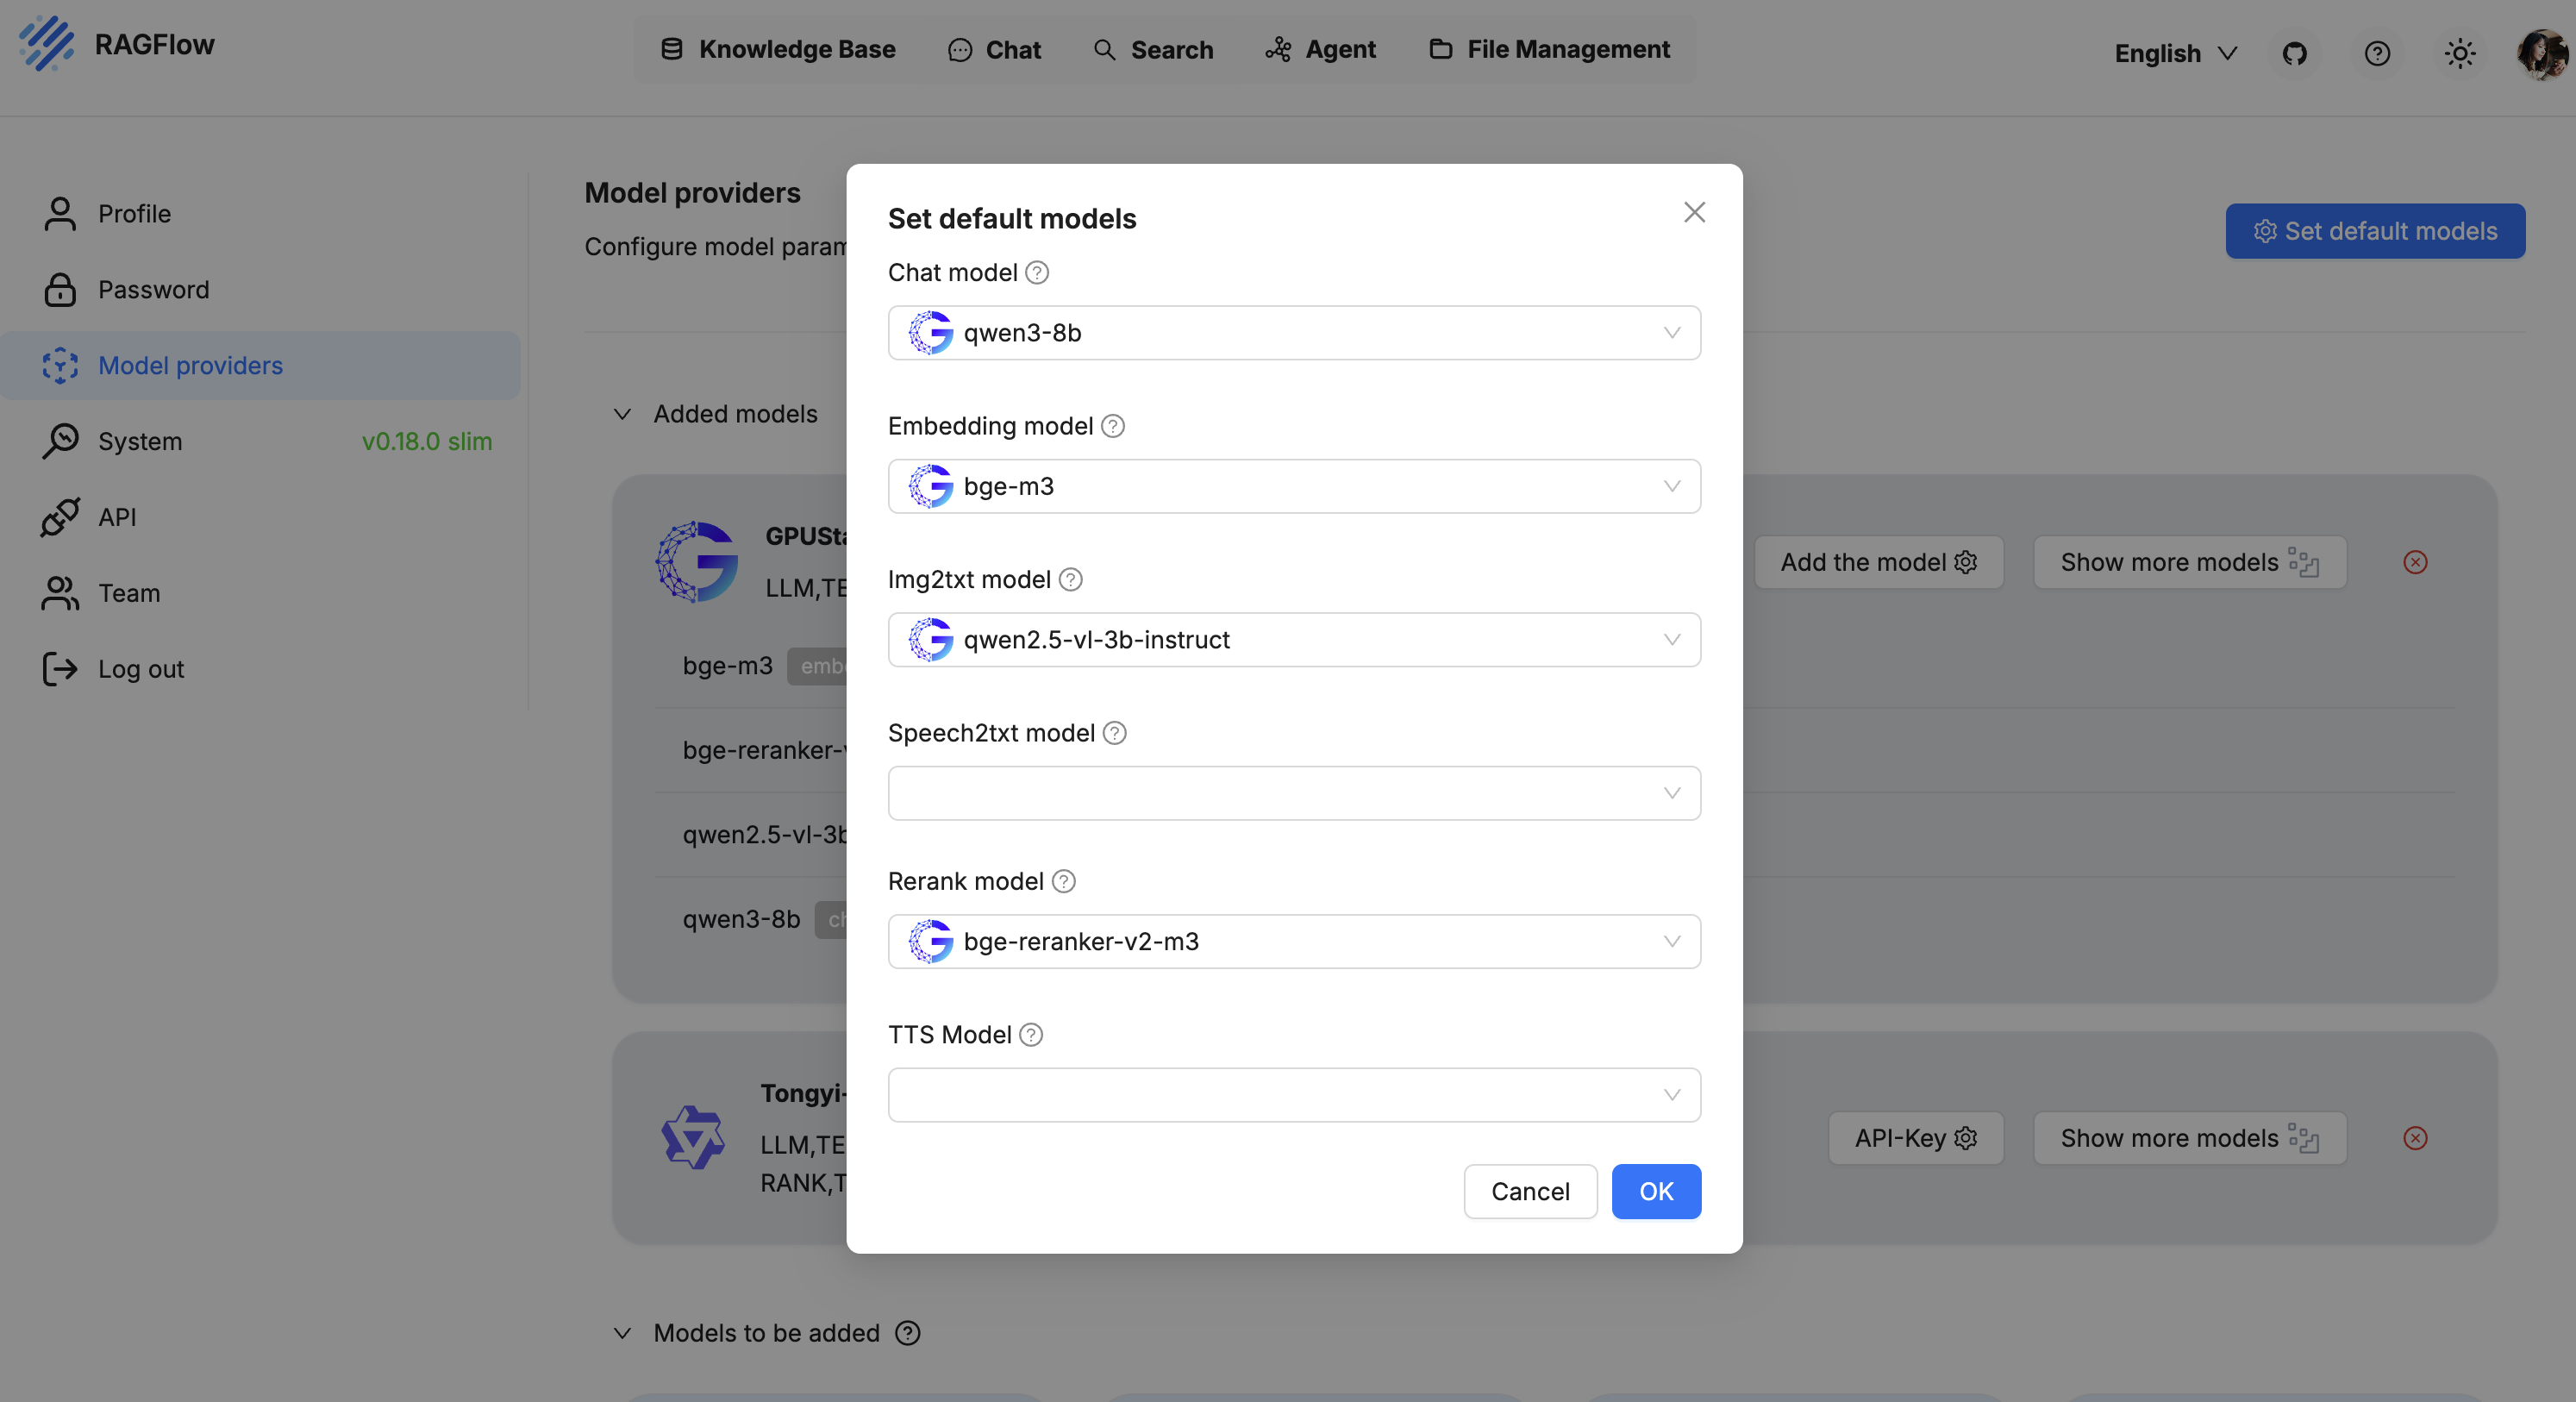Click the Rerank model help icon
The height and width of the screenshot is (1402, 2576).
tap(1063, 881)
